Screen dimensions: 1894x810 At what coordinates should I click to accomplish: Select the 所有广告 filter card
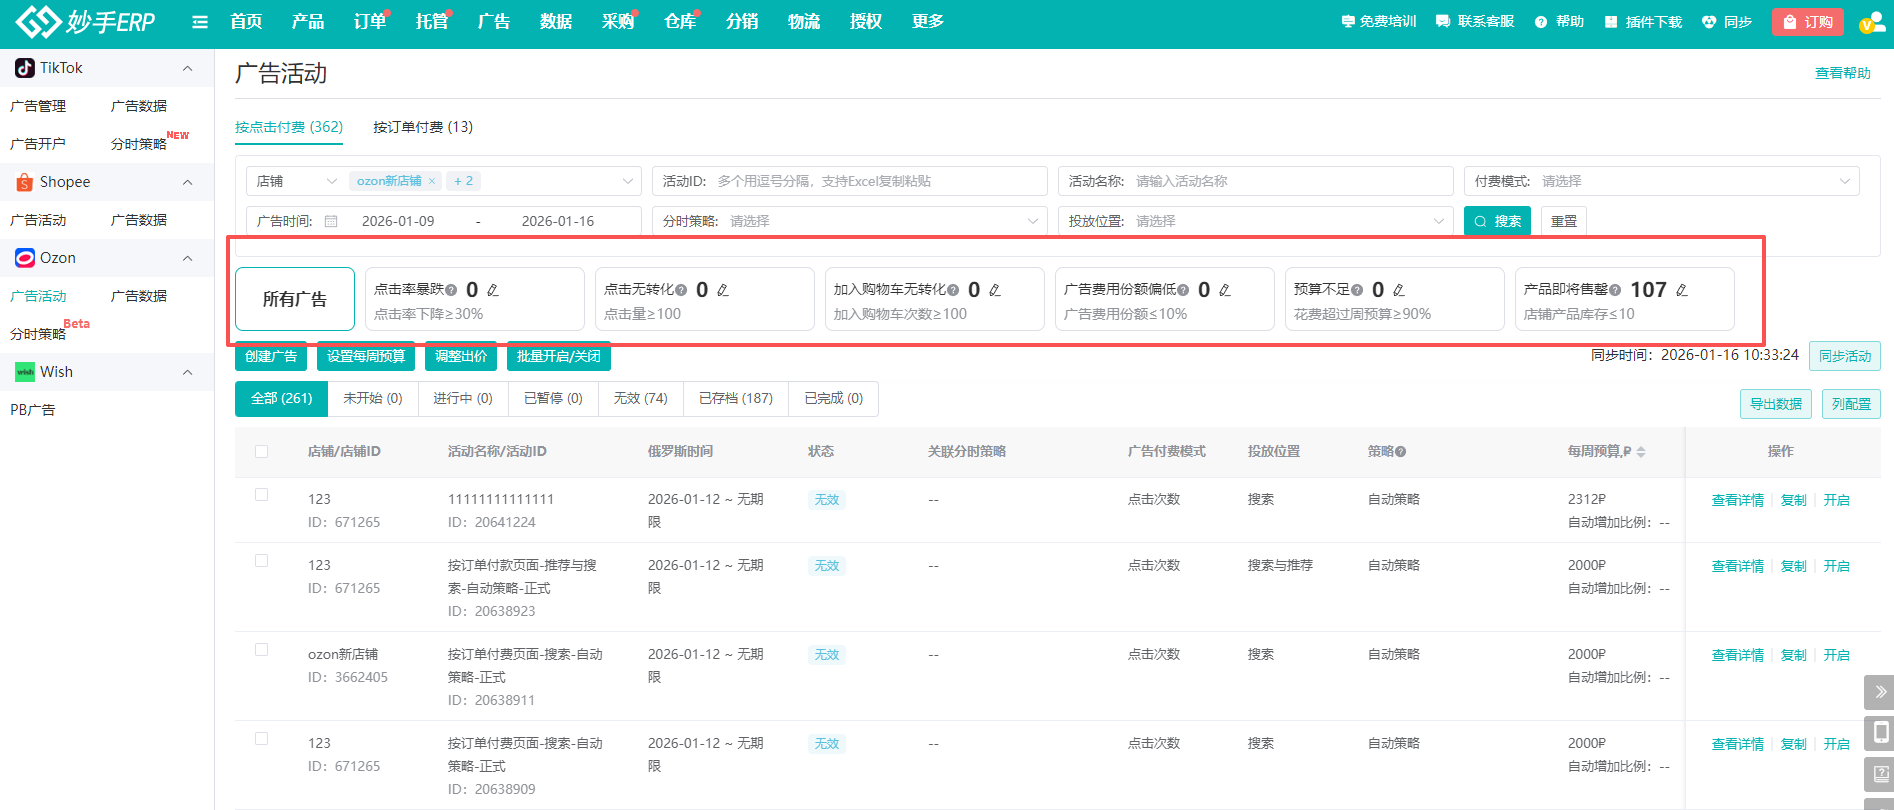pos(295,299)
